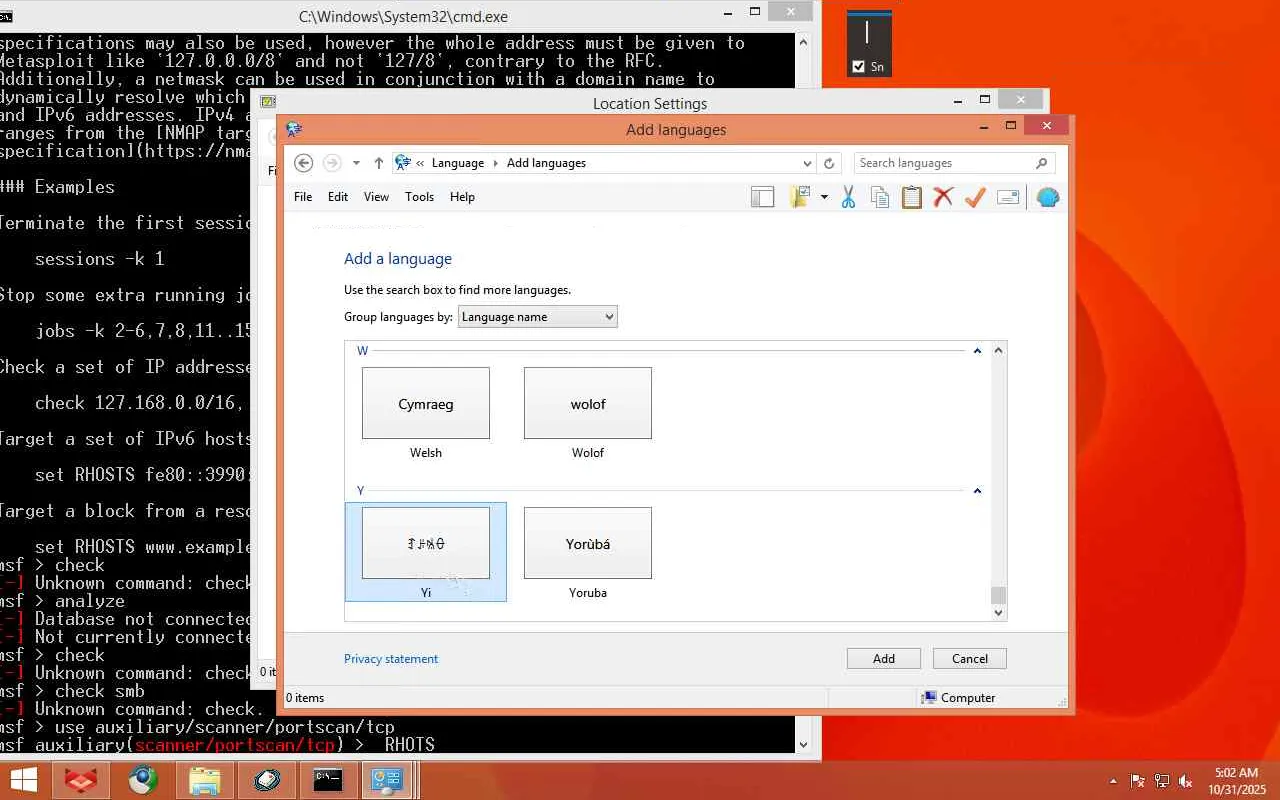Click the folder options toolbar icon
Viewport: 1280px width, 800px height.
point(799,197)
